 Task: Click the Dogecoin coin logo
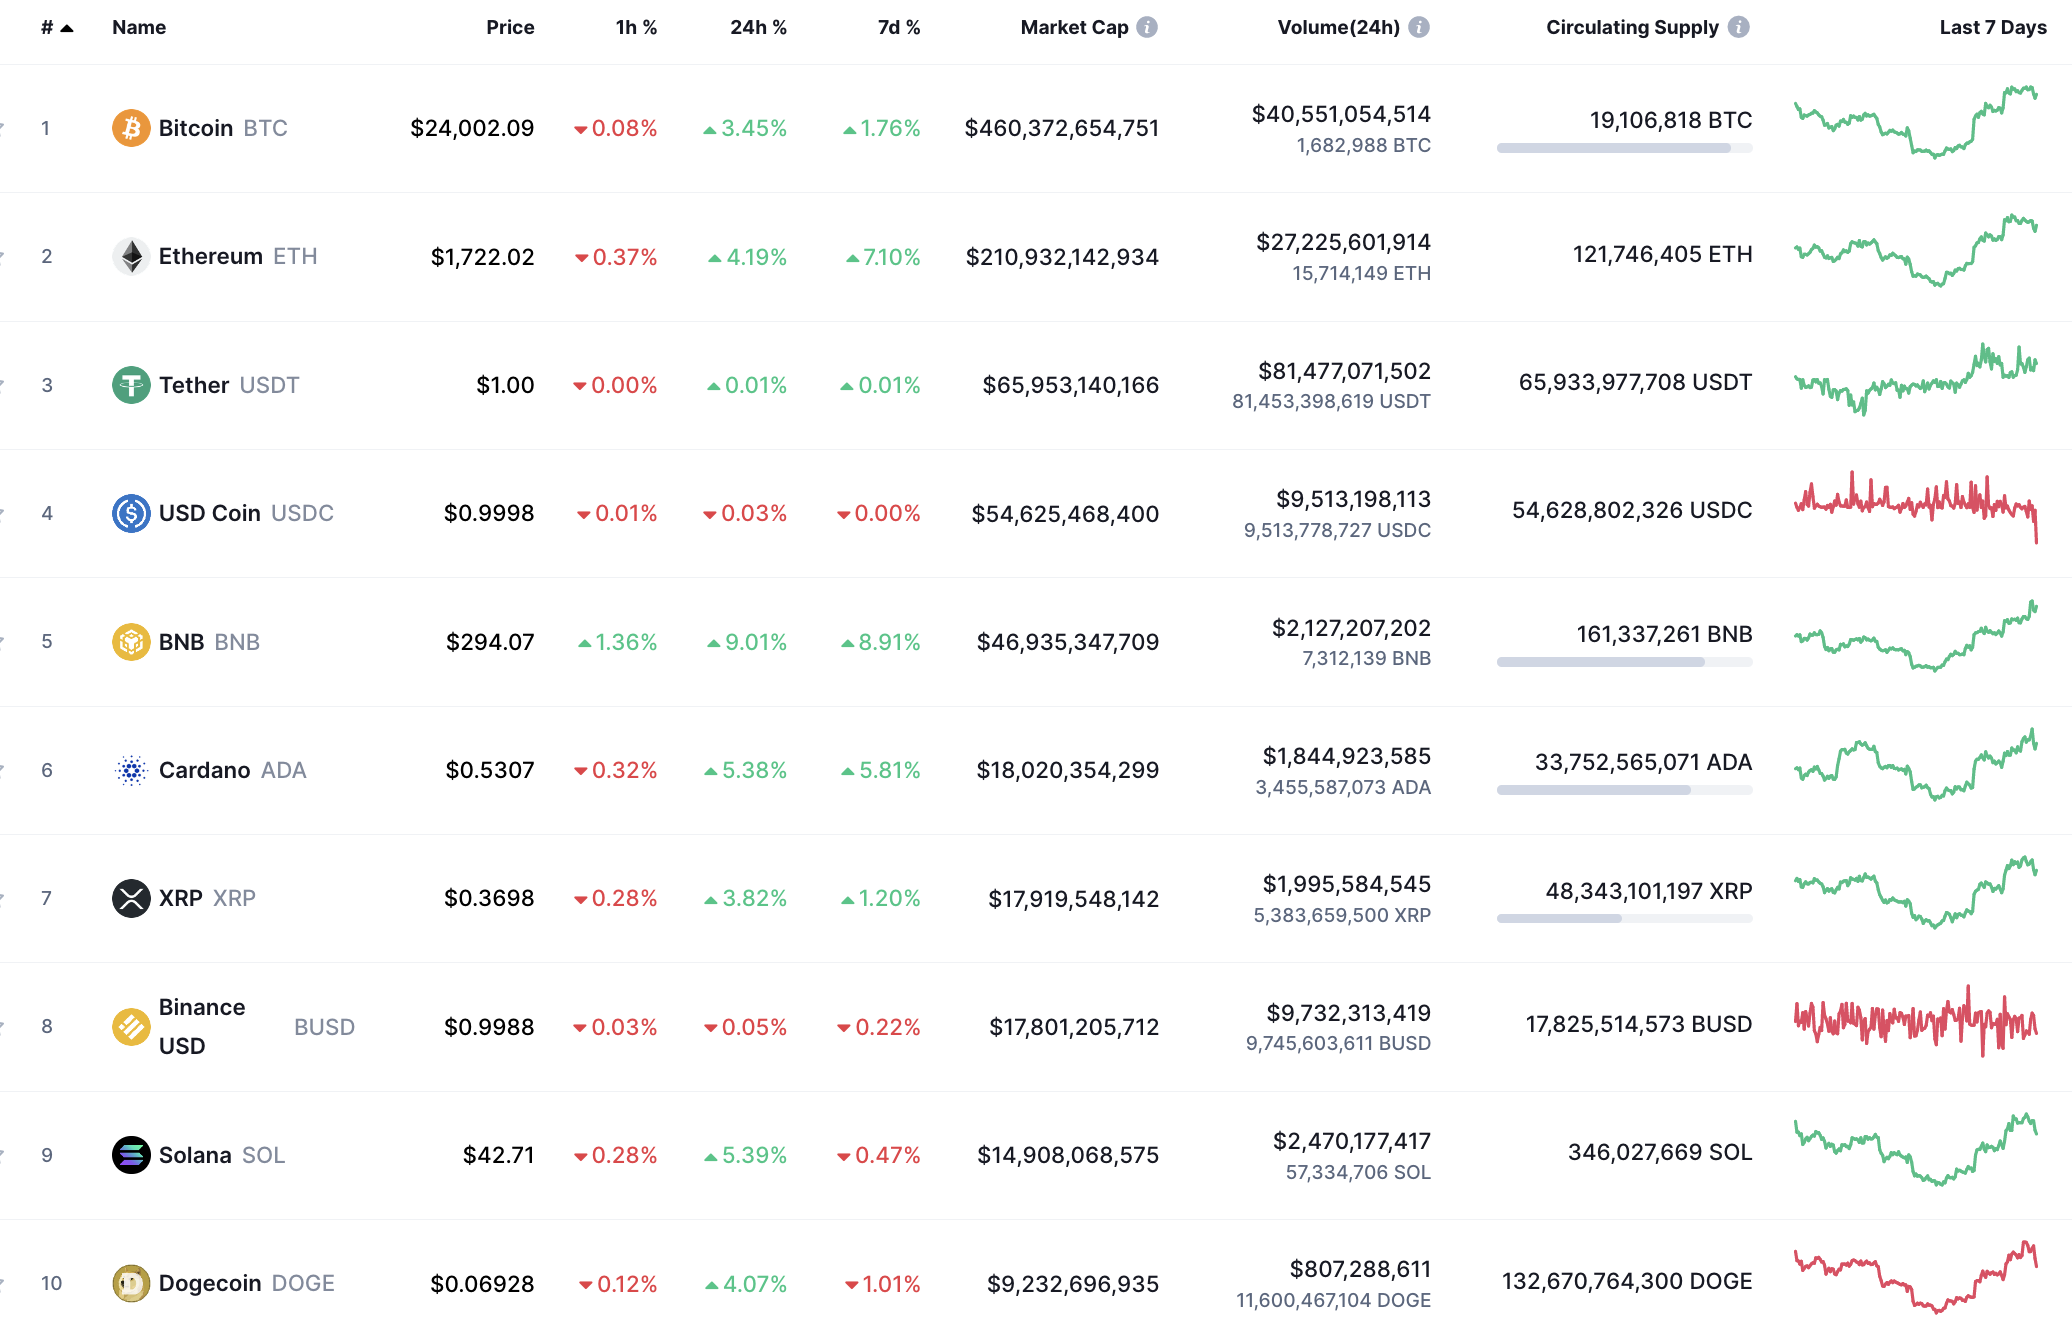point(131,1283)
